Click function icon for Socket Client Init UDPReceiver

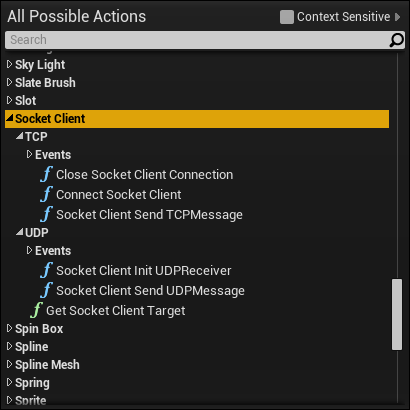coord(46,270)
